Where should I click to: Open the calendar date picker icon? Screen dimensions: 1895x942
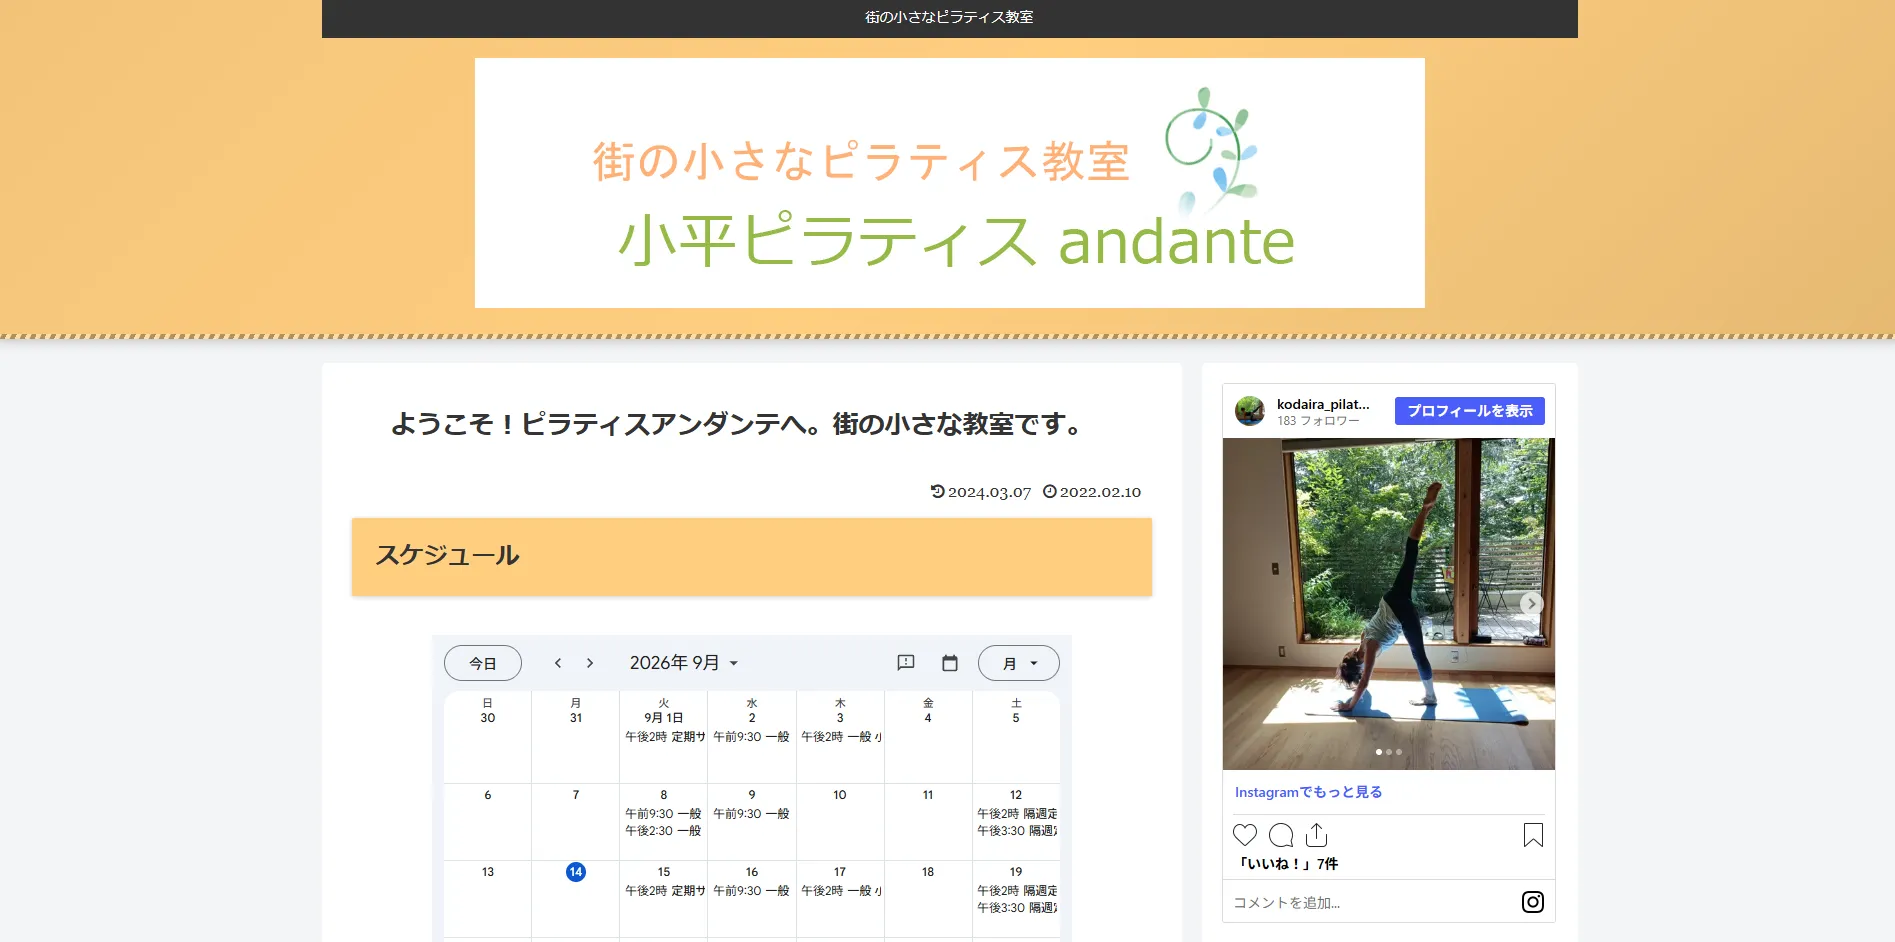(950, 663)
